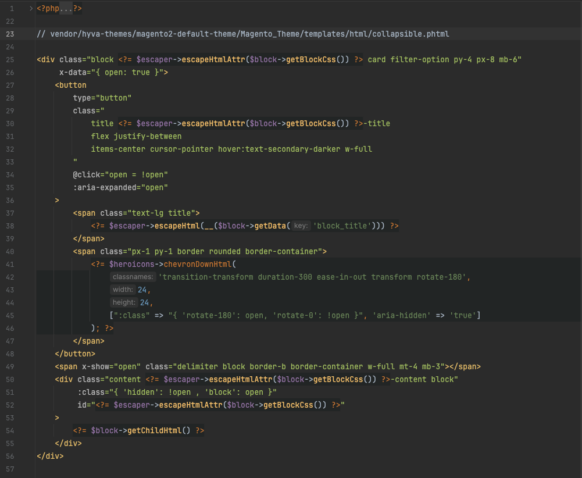Click 'flex justify-between' class line
582x478 pixels.
[x=136, y=136]
